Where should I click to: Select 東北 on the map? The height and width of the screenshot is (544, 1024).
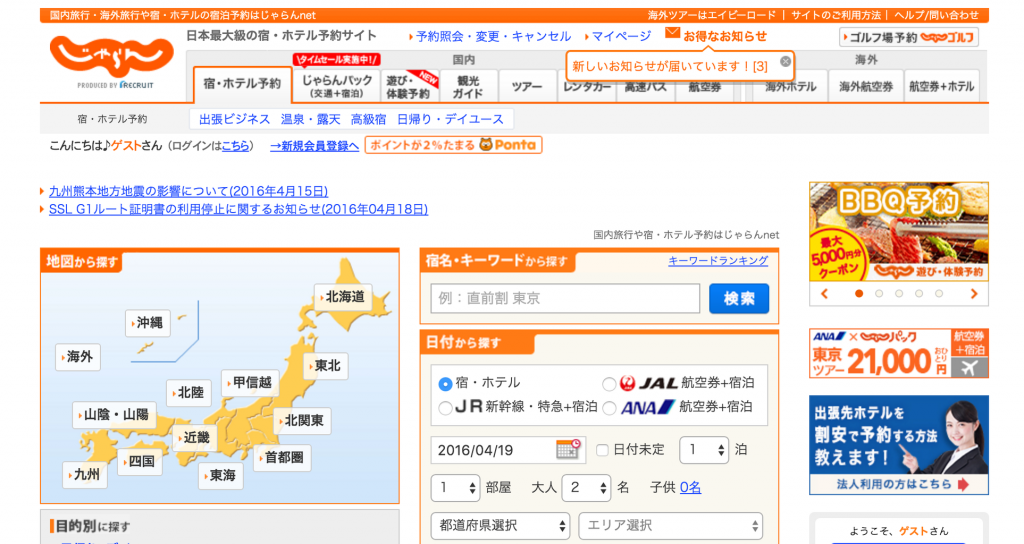(325, 366)
